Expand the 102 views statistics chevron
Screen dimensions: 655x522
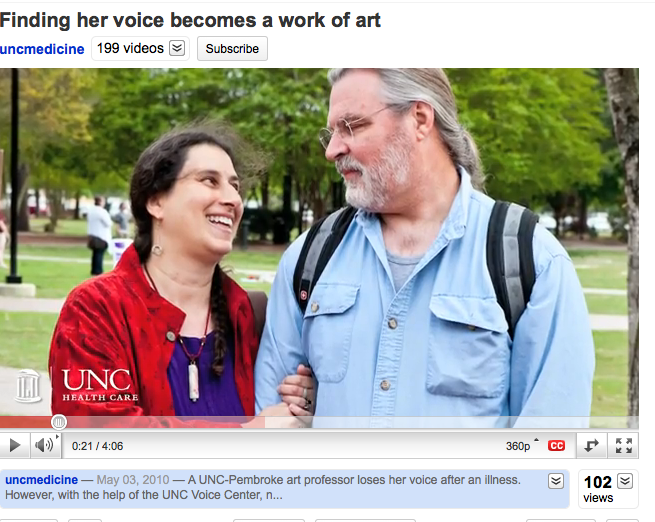(625, 481)
